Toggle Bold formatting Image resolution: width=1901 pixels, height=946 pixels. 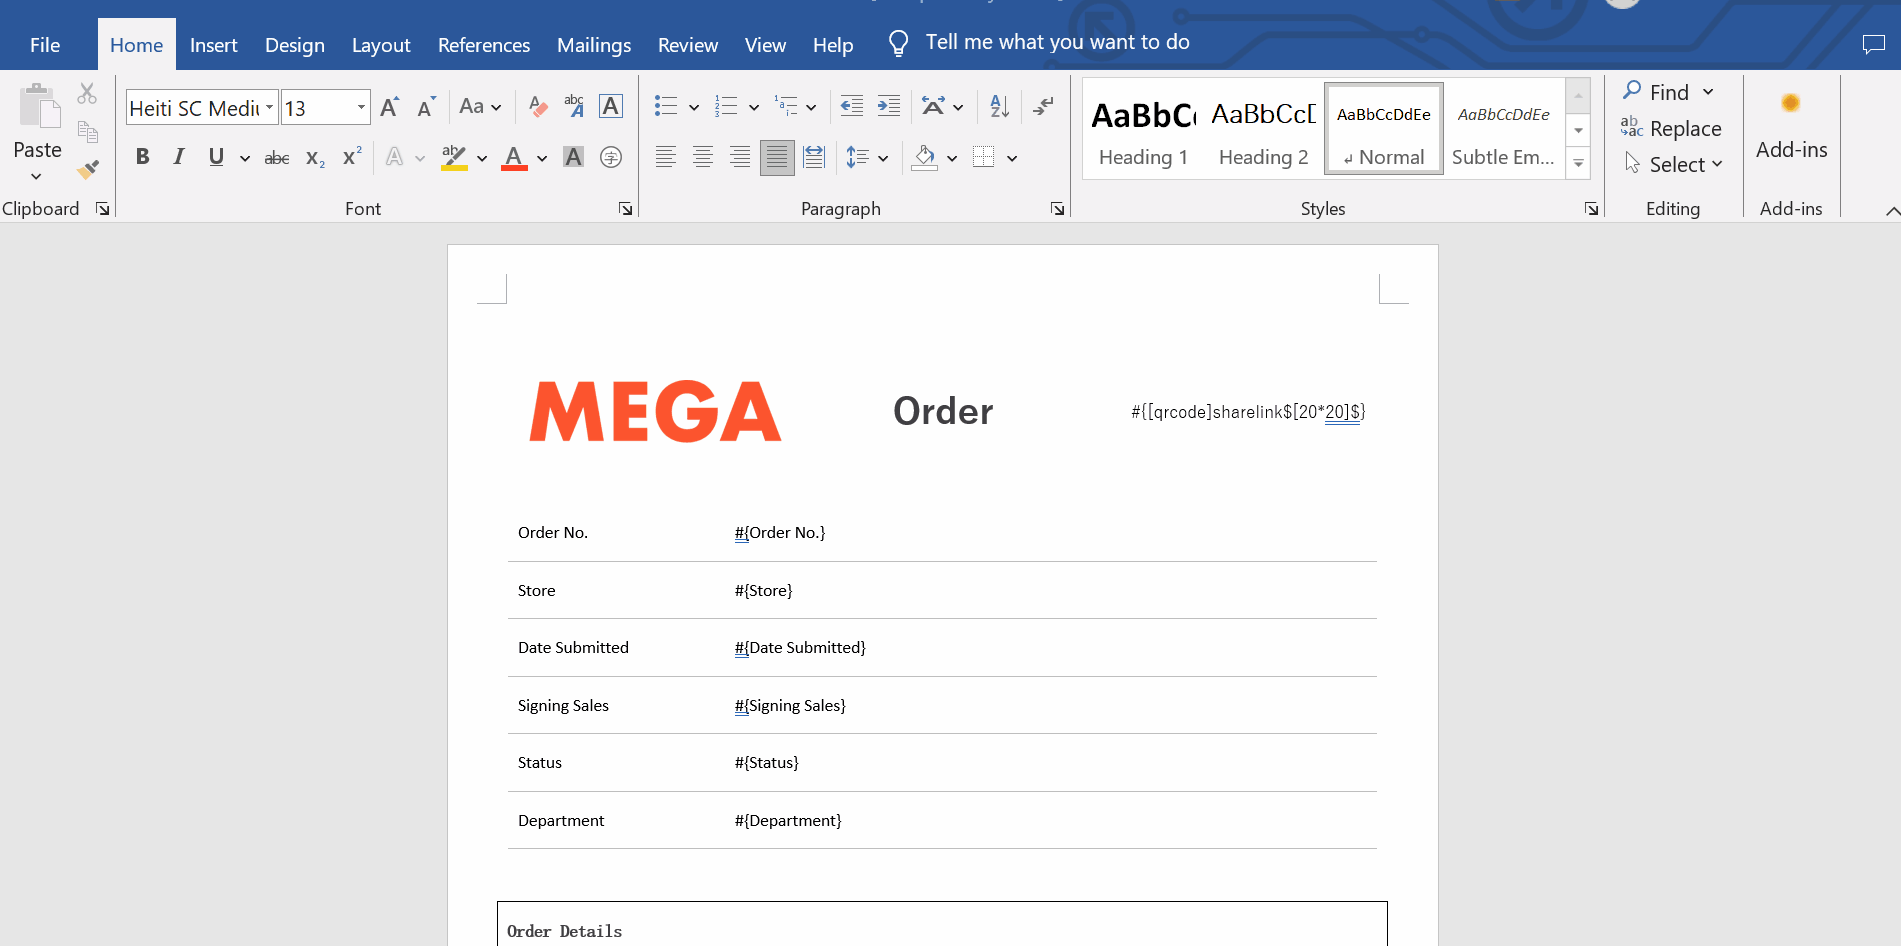pos(143,157)
